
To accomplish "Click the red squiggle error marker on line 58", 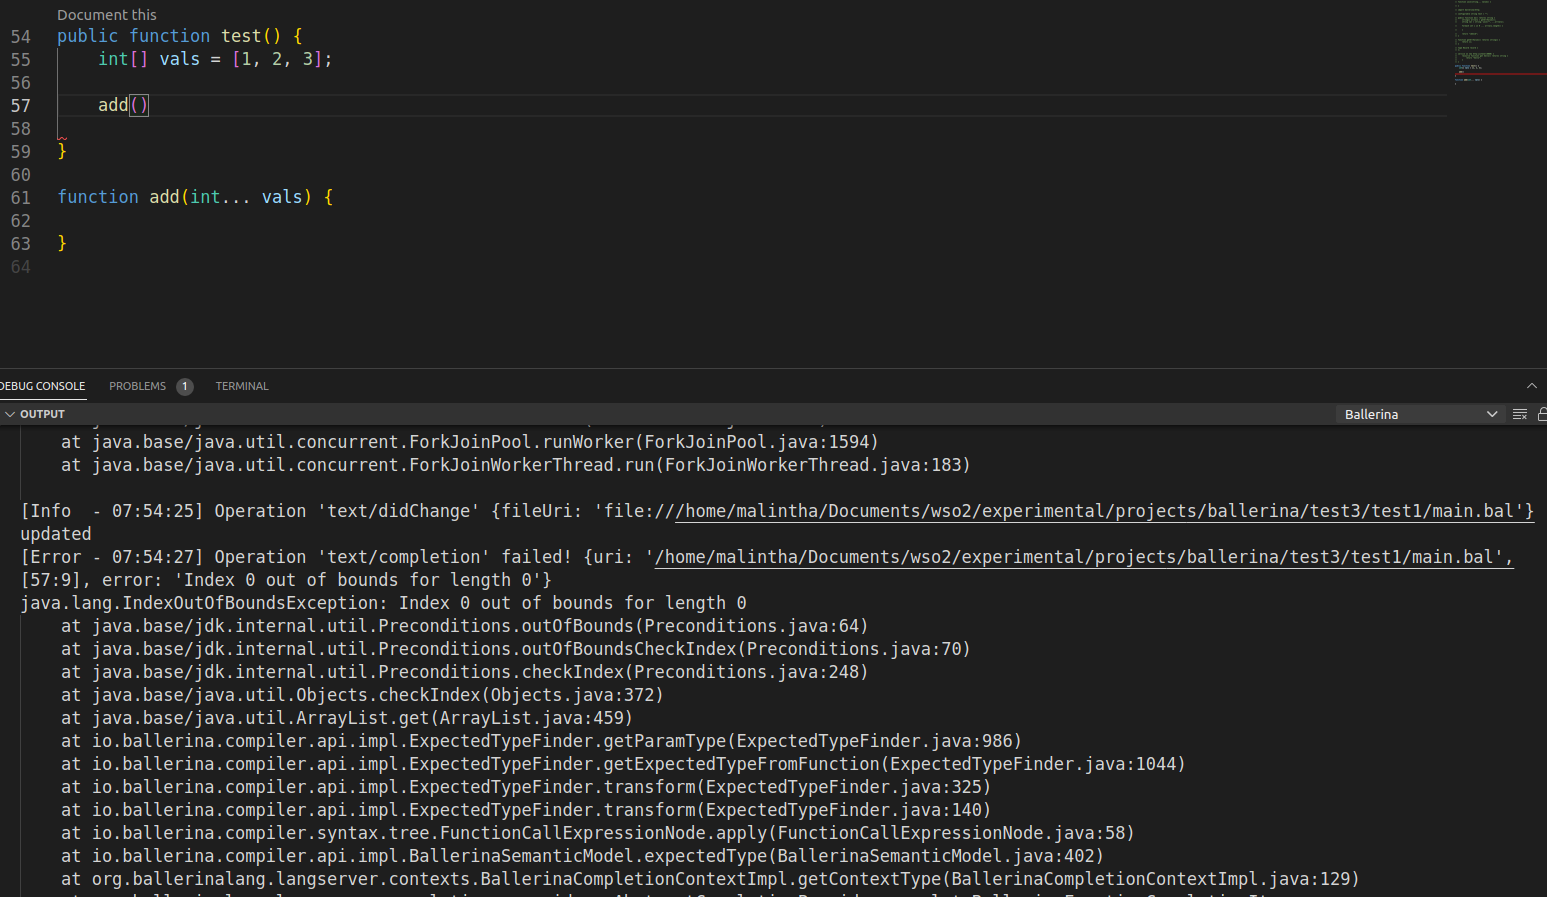I will click(62, 138).
